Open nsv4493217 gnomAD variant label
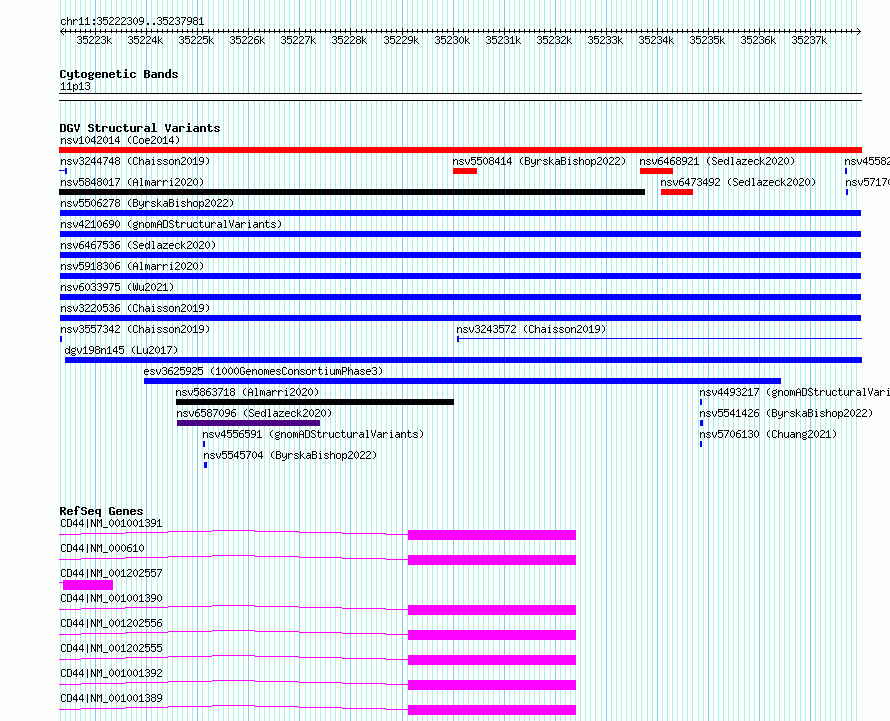Viewport: 890px width, 721px height. click(x=794, y=392)
